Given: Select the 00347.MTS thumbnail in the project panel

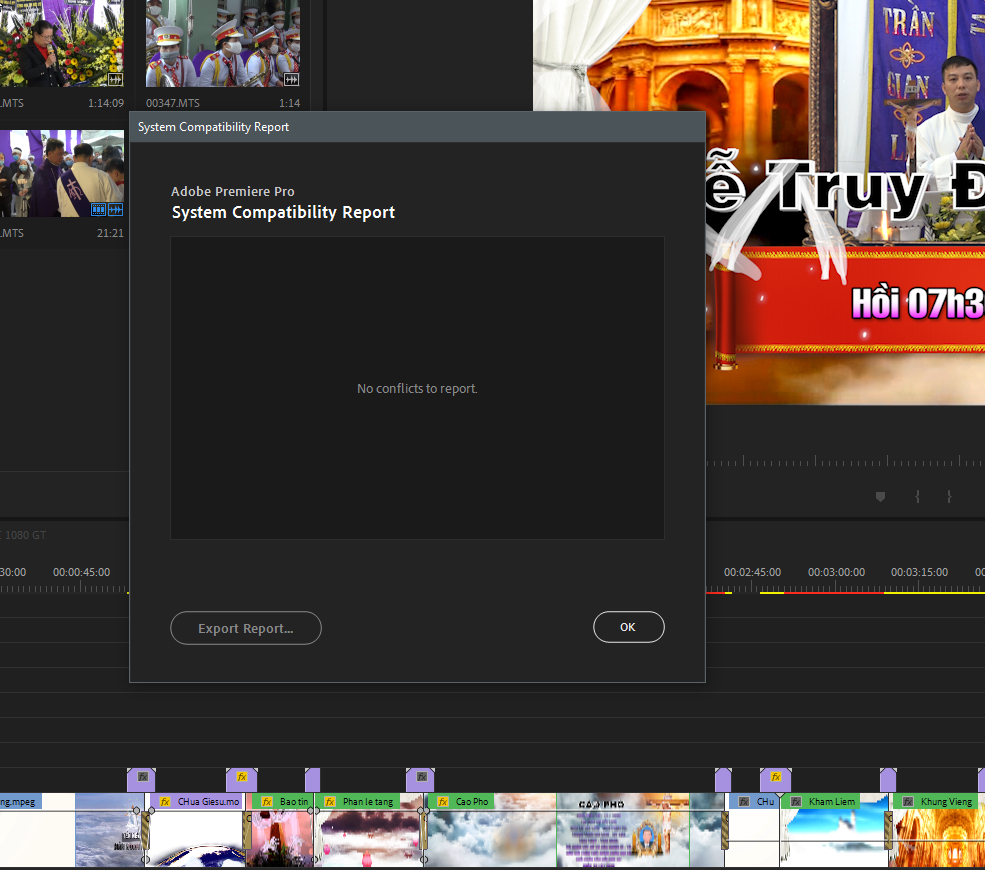Looking at the screenshot, I should 222,45.
